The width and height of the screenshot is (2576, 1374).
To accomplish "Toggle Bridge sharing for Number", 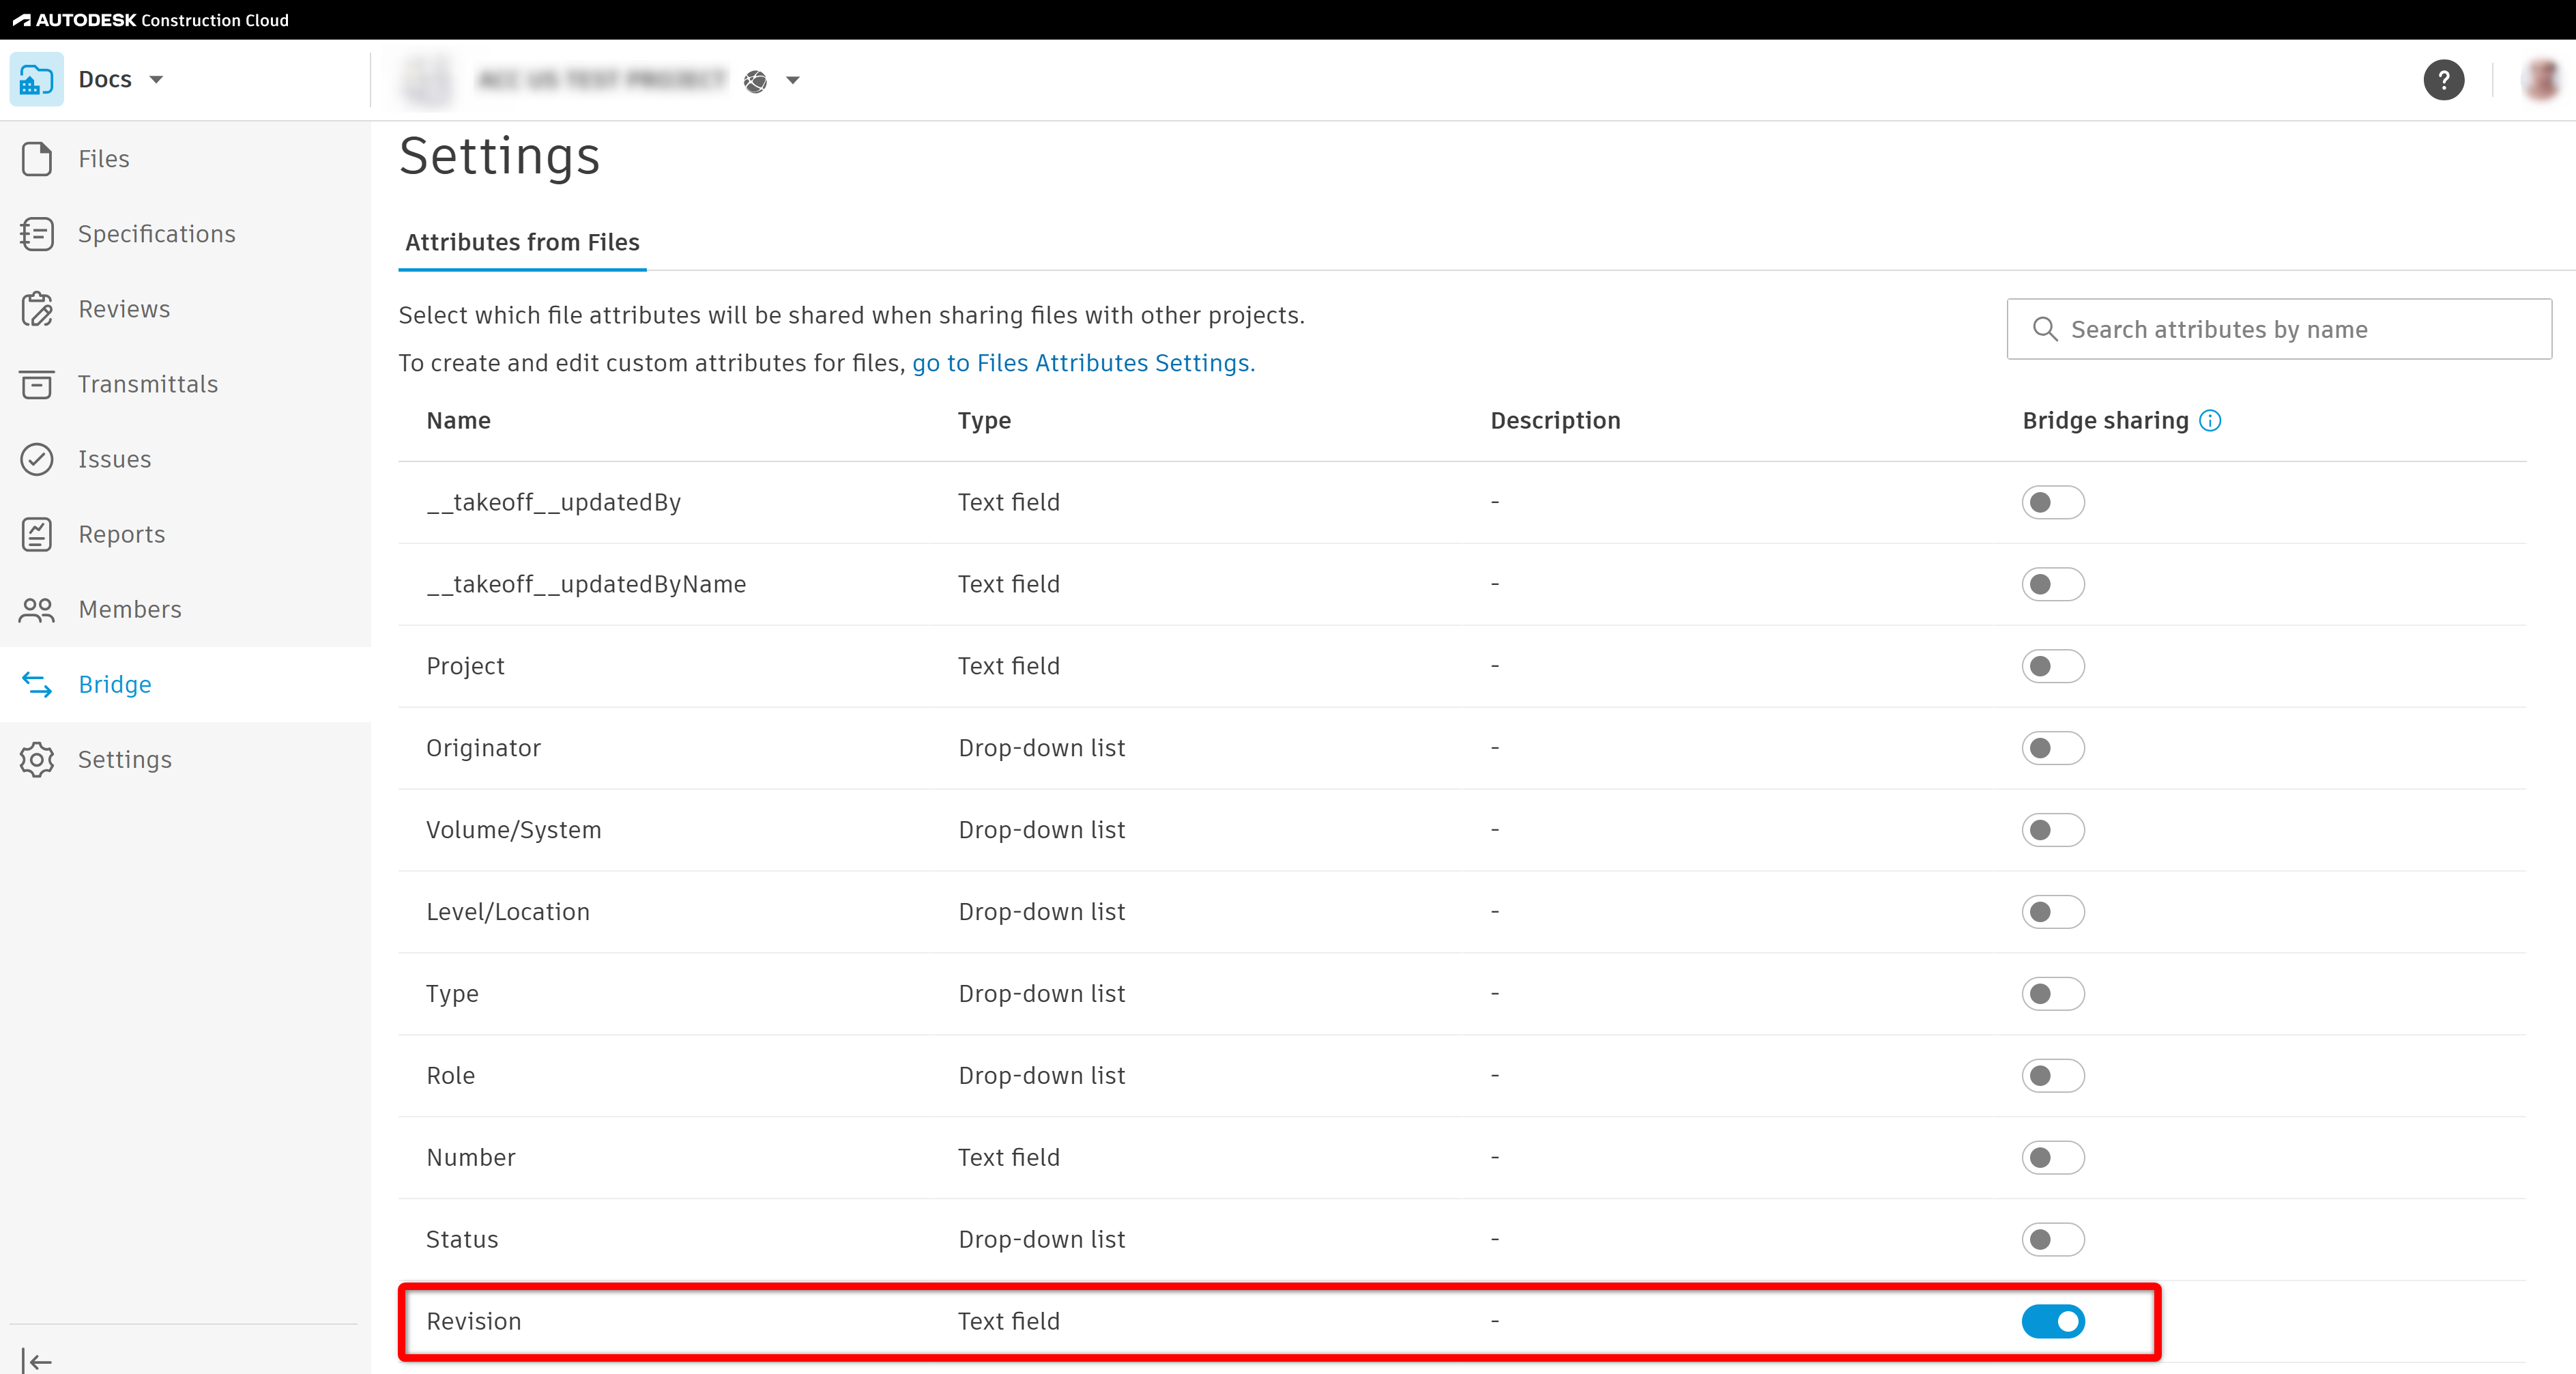I will point(2053,1157).
